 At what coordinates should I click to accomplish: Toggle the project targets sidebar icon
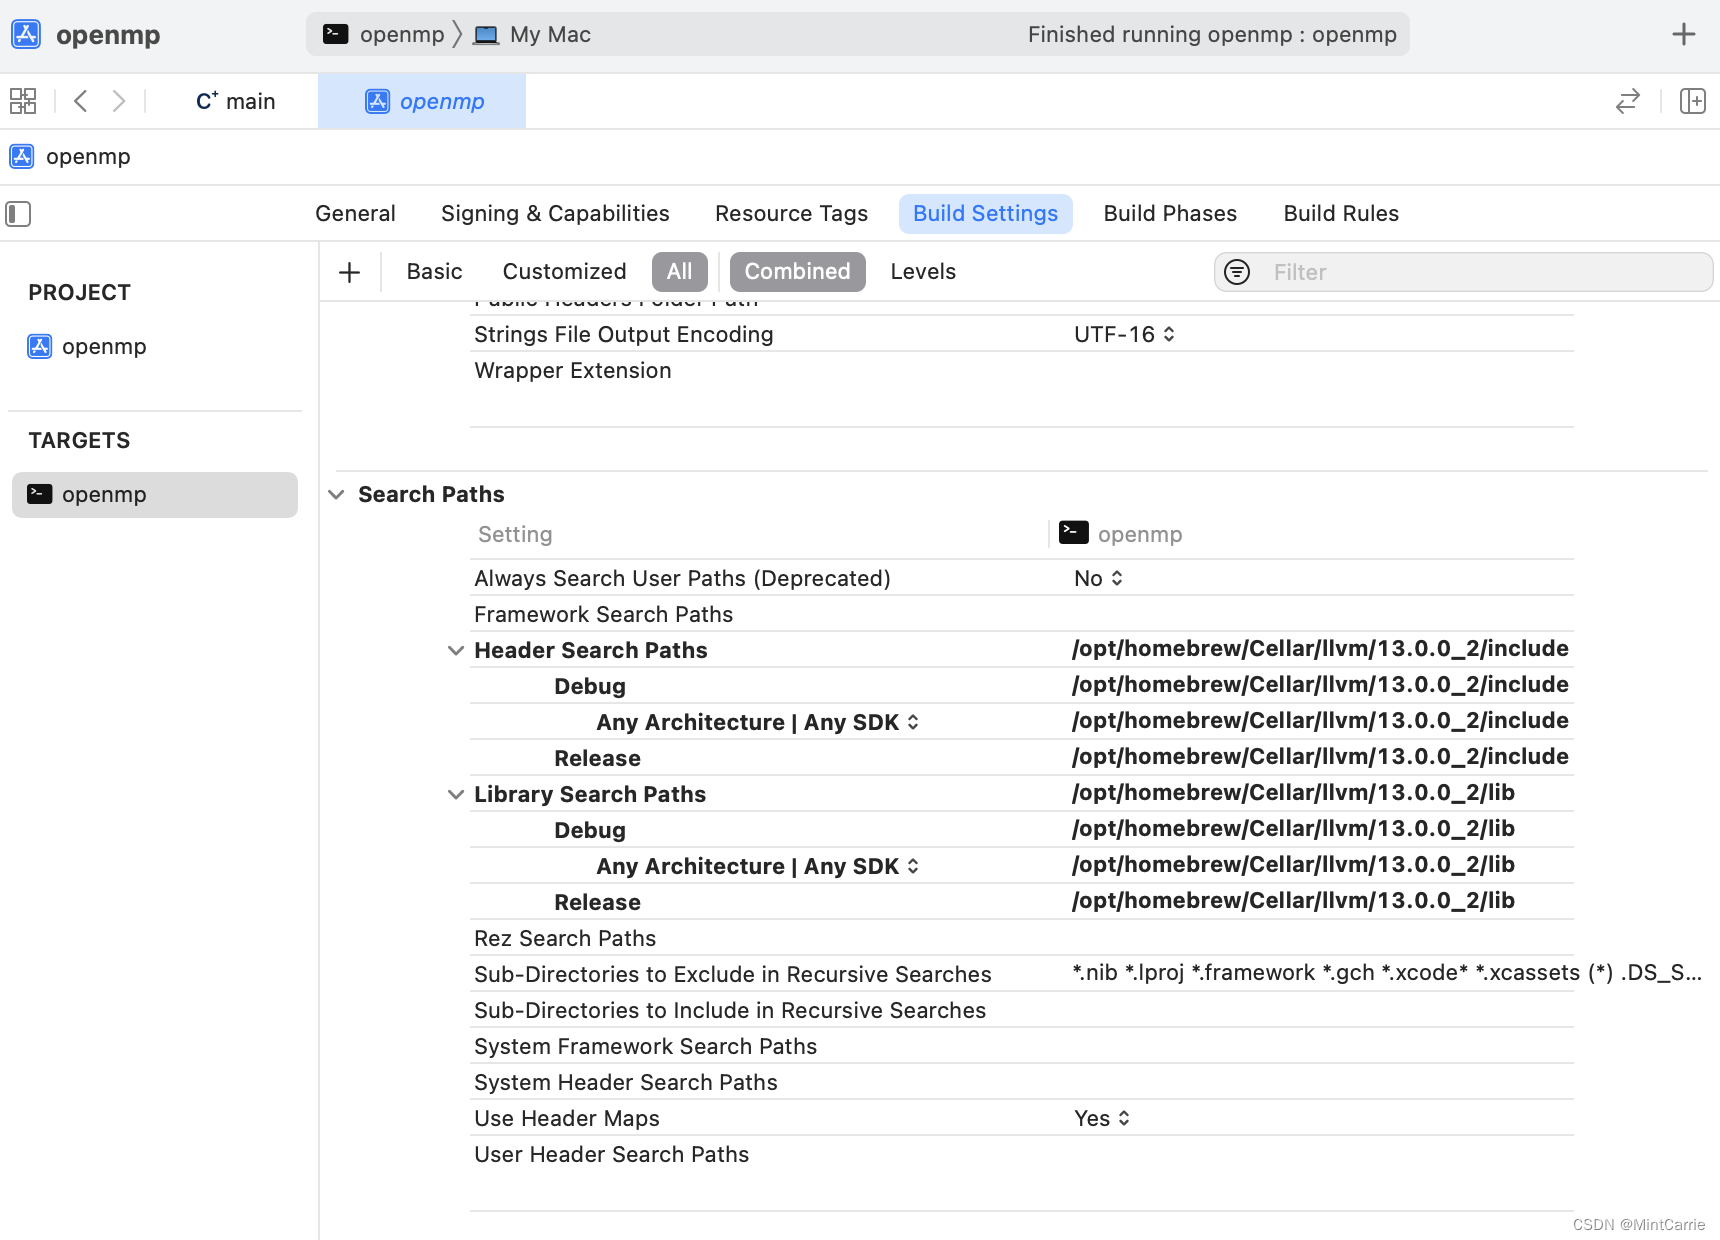(x=18, y=214)
